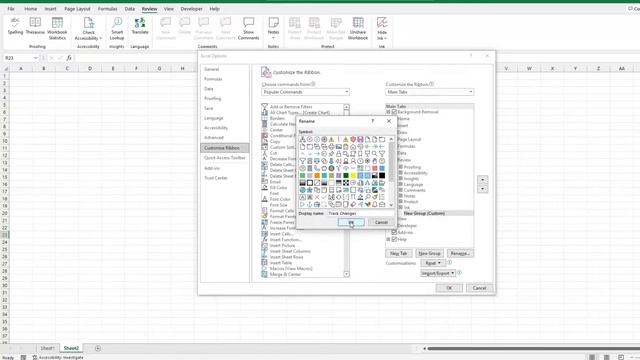This screenshot has width=640, height=360.
Task: Pick the purple color swatch symbol
Action: 338,176
